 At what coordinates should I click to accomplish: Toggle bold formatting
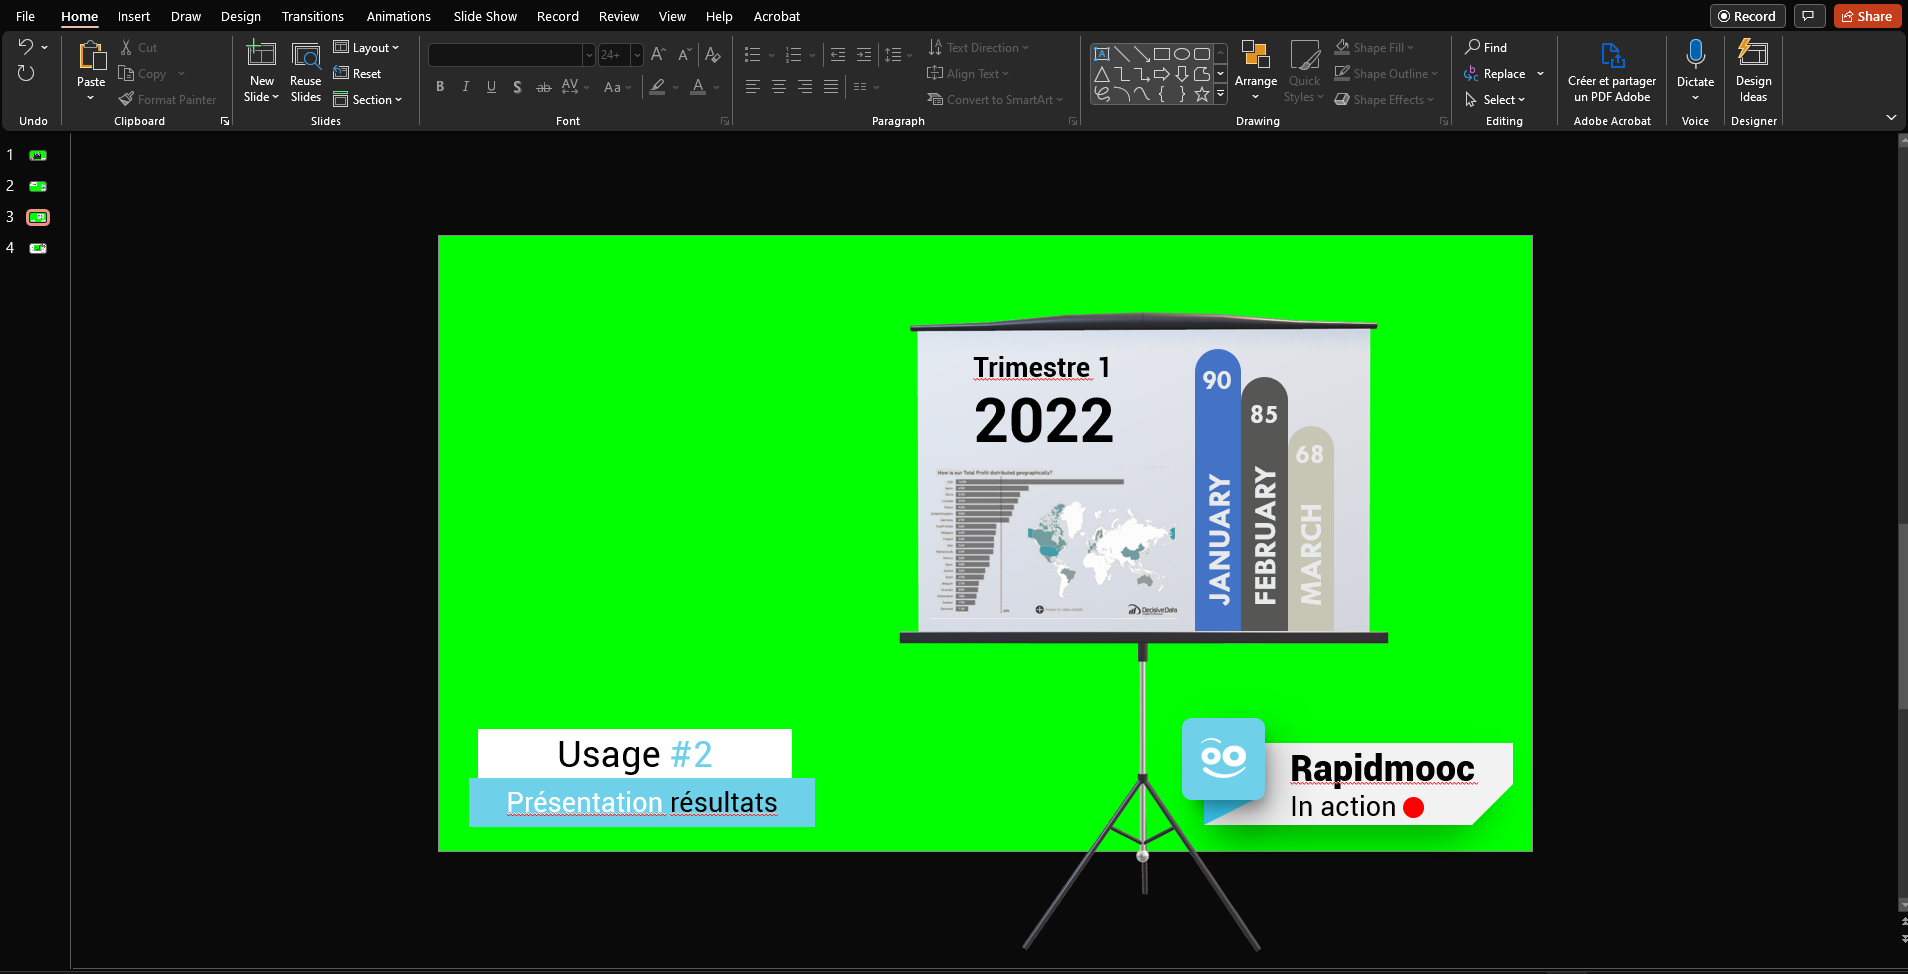pyautogui.click(x=440, y=87)
